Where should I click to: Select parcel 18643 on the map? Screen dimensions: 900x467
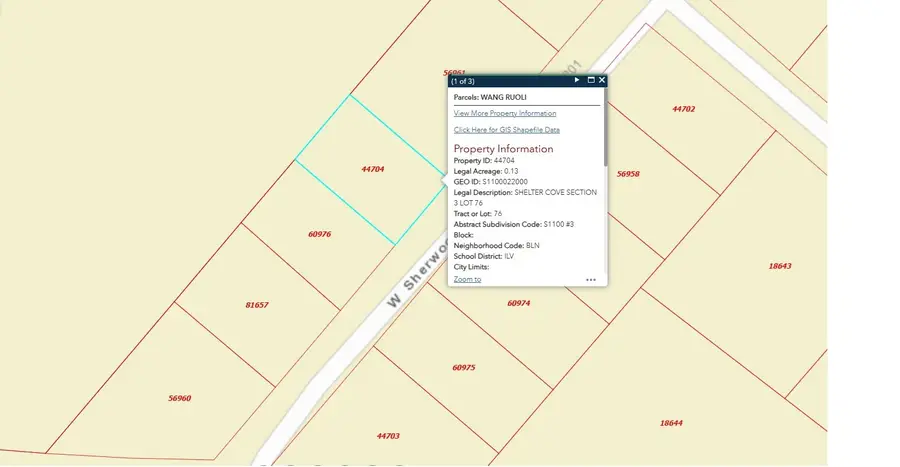(780, 266)
